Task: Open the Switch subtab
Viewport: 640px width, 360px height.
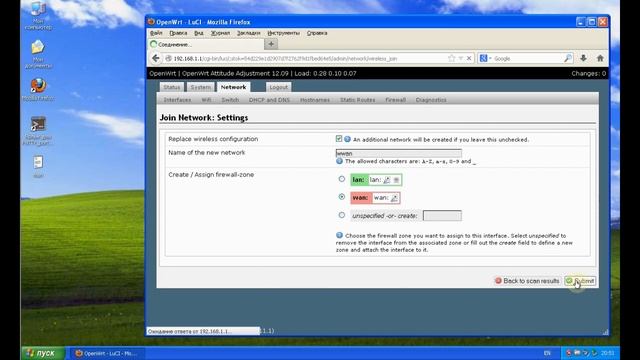Action: (230, 100)
